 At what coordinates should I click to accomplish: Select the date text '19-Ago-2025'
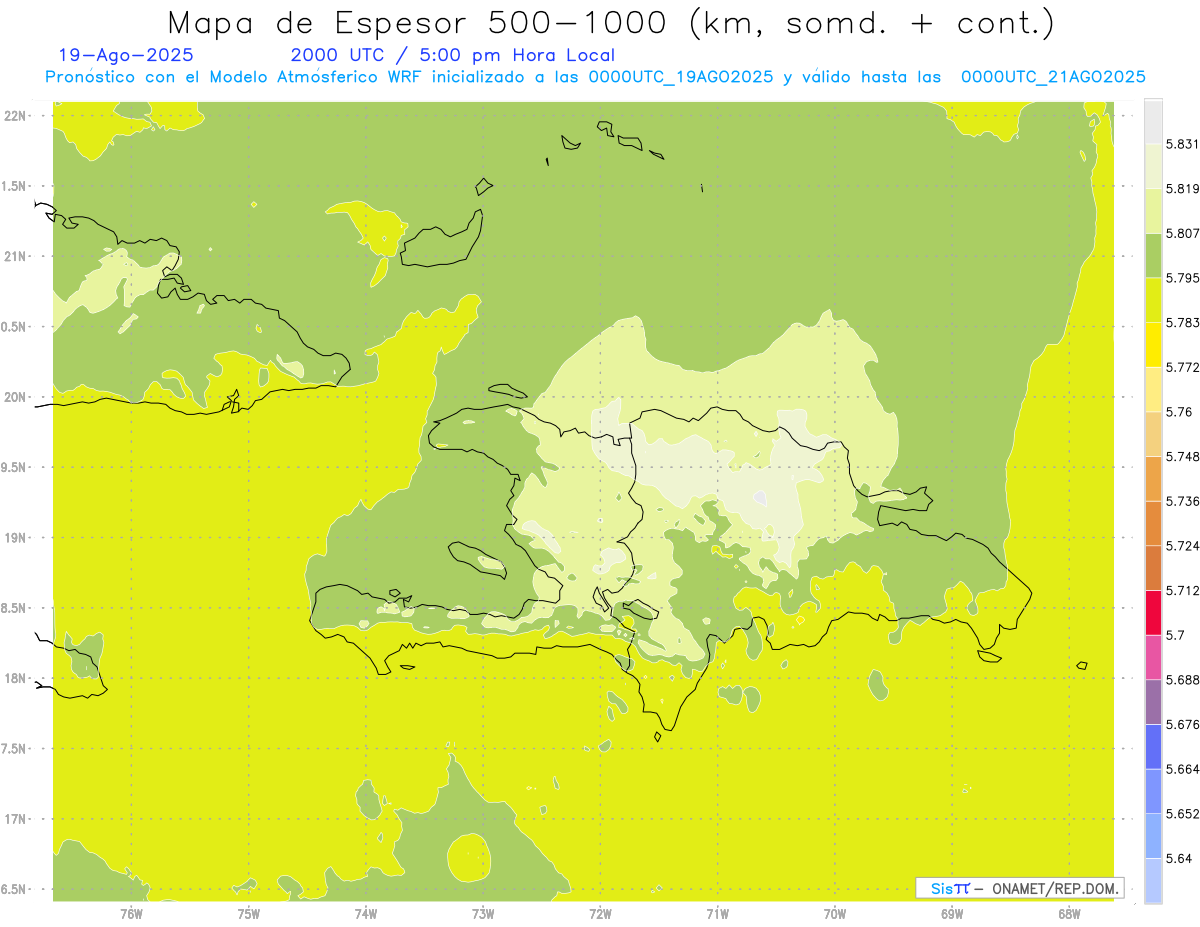[126, 55]
